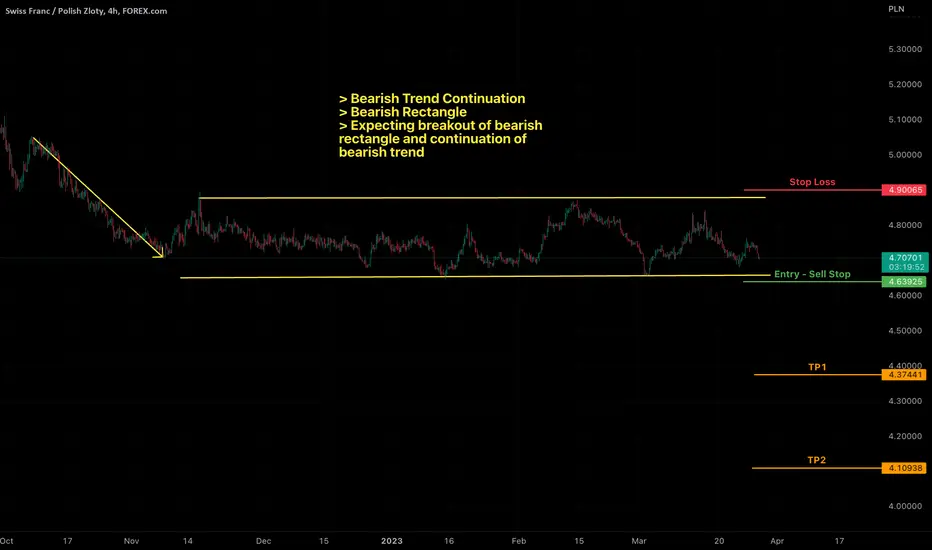Image resolution: width=932 pixels, height=550 pixels.
Task: Click the PLN currency label
Action: coord(896,9)
